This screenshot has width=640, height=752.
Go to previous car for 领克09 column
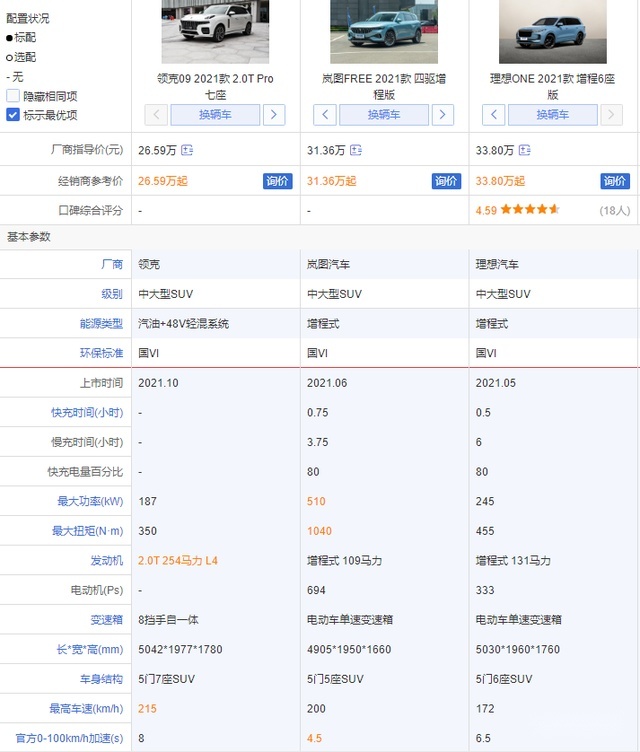pos(156,115)
